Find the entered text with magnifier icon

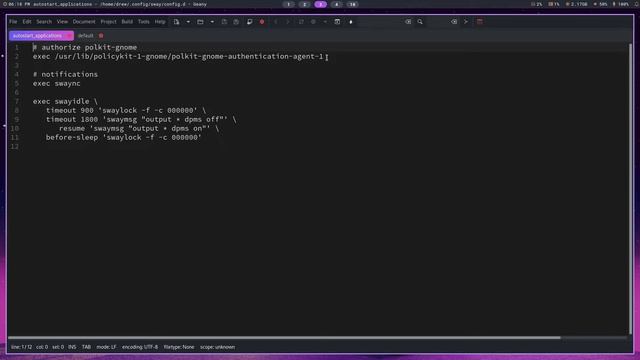point(420,22)
